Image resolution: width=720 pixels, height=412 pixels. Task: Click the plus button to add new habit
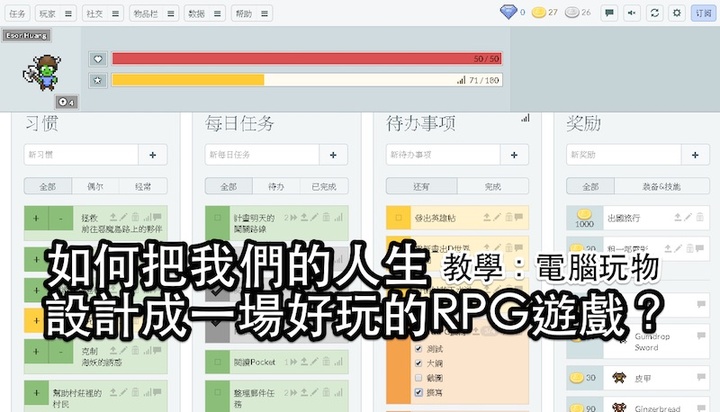pos(153,155)
